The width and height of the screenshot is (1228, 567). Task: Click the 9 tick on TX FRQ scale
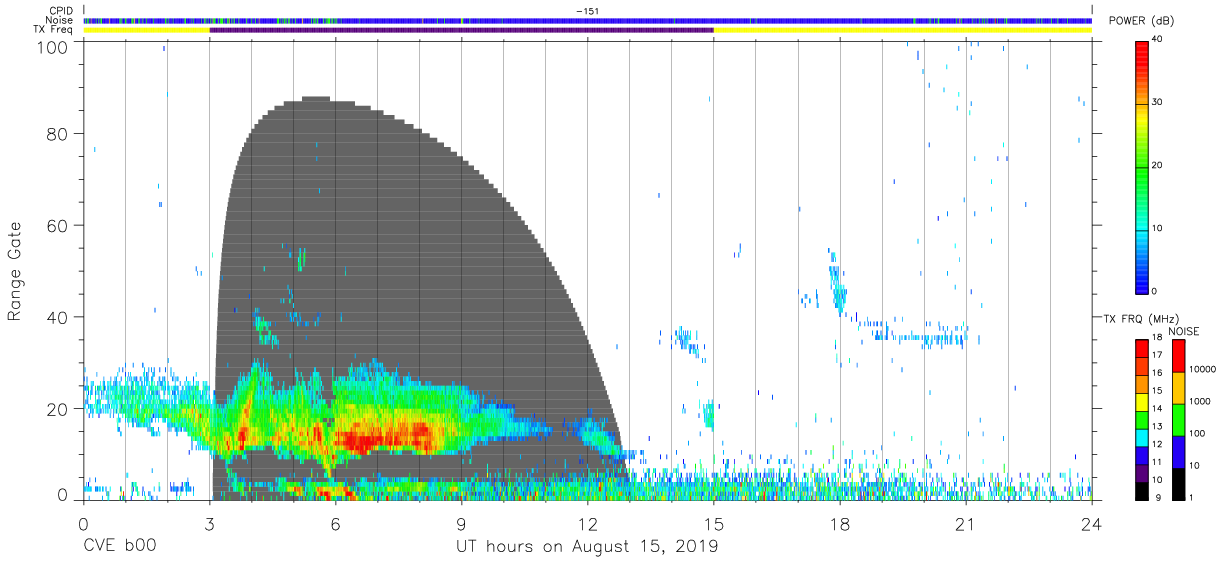(1158, 497)
